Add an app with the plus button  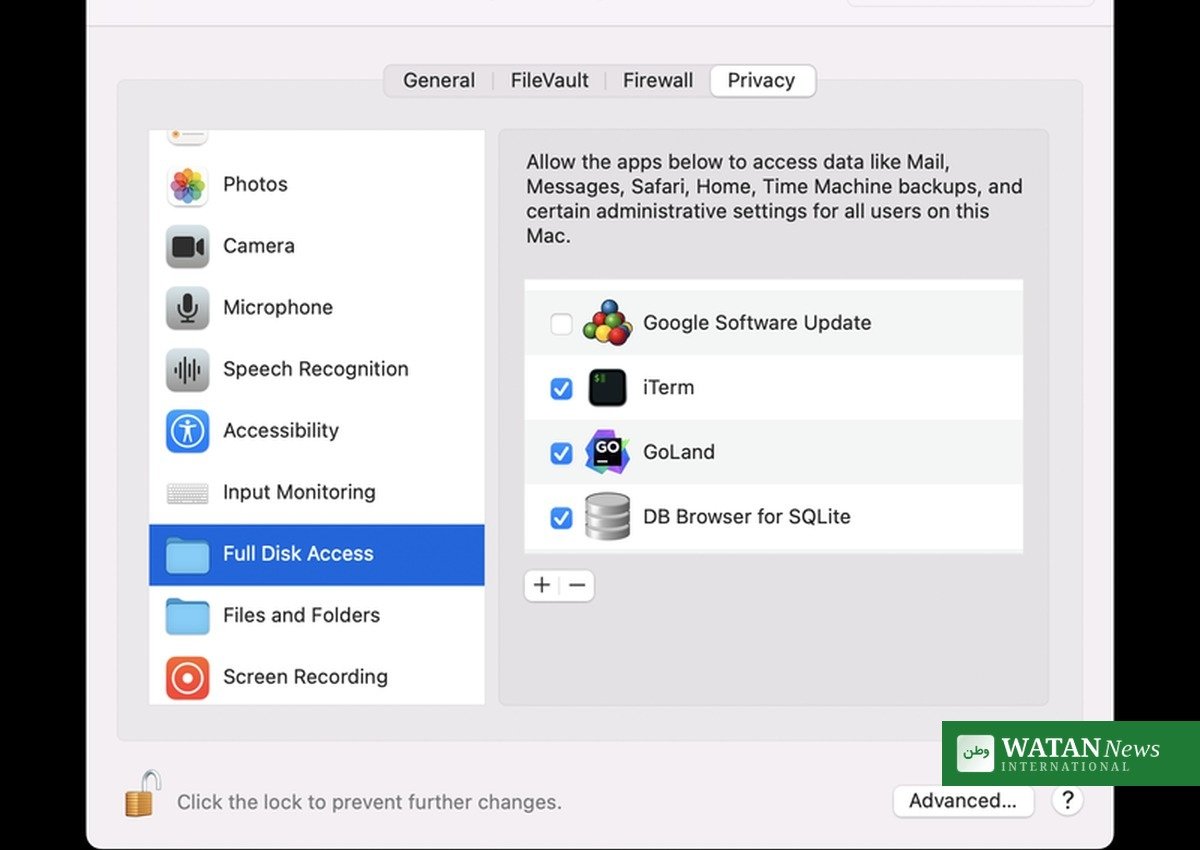coord(542,585)
